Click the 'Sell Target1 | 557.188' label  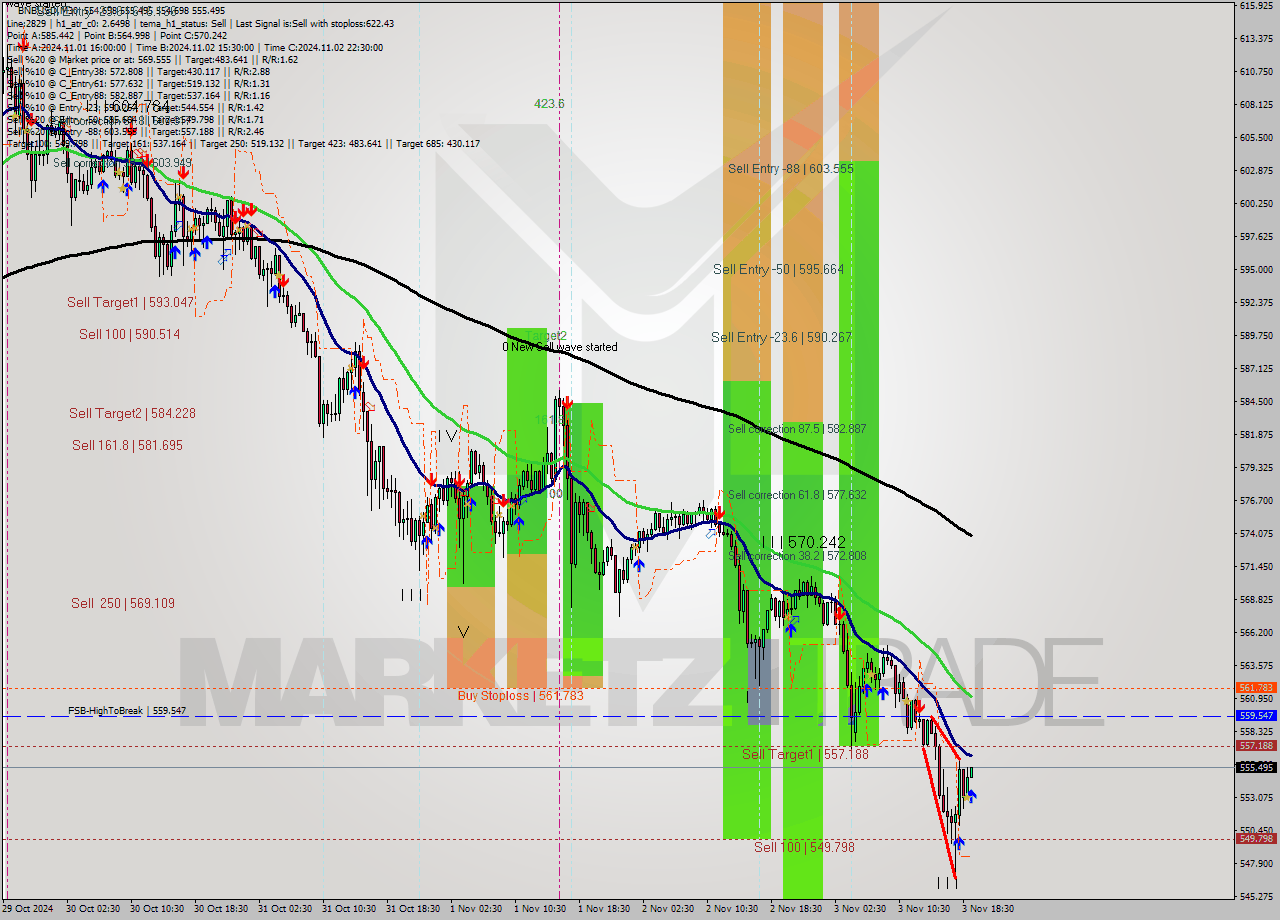805,754
